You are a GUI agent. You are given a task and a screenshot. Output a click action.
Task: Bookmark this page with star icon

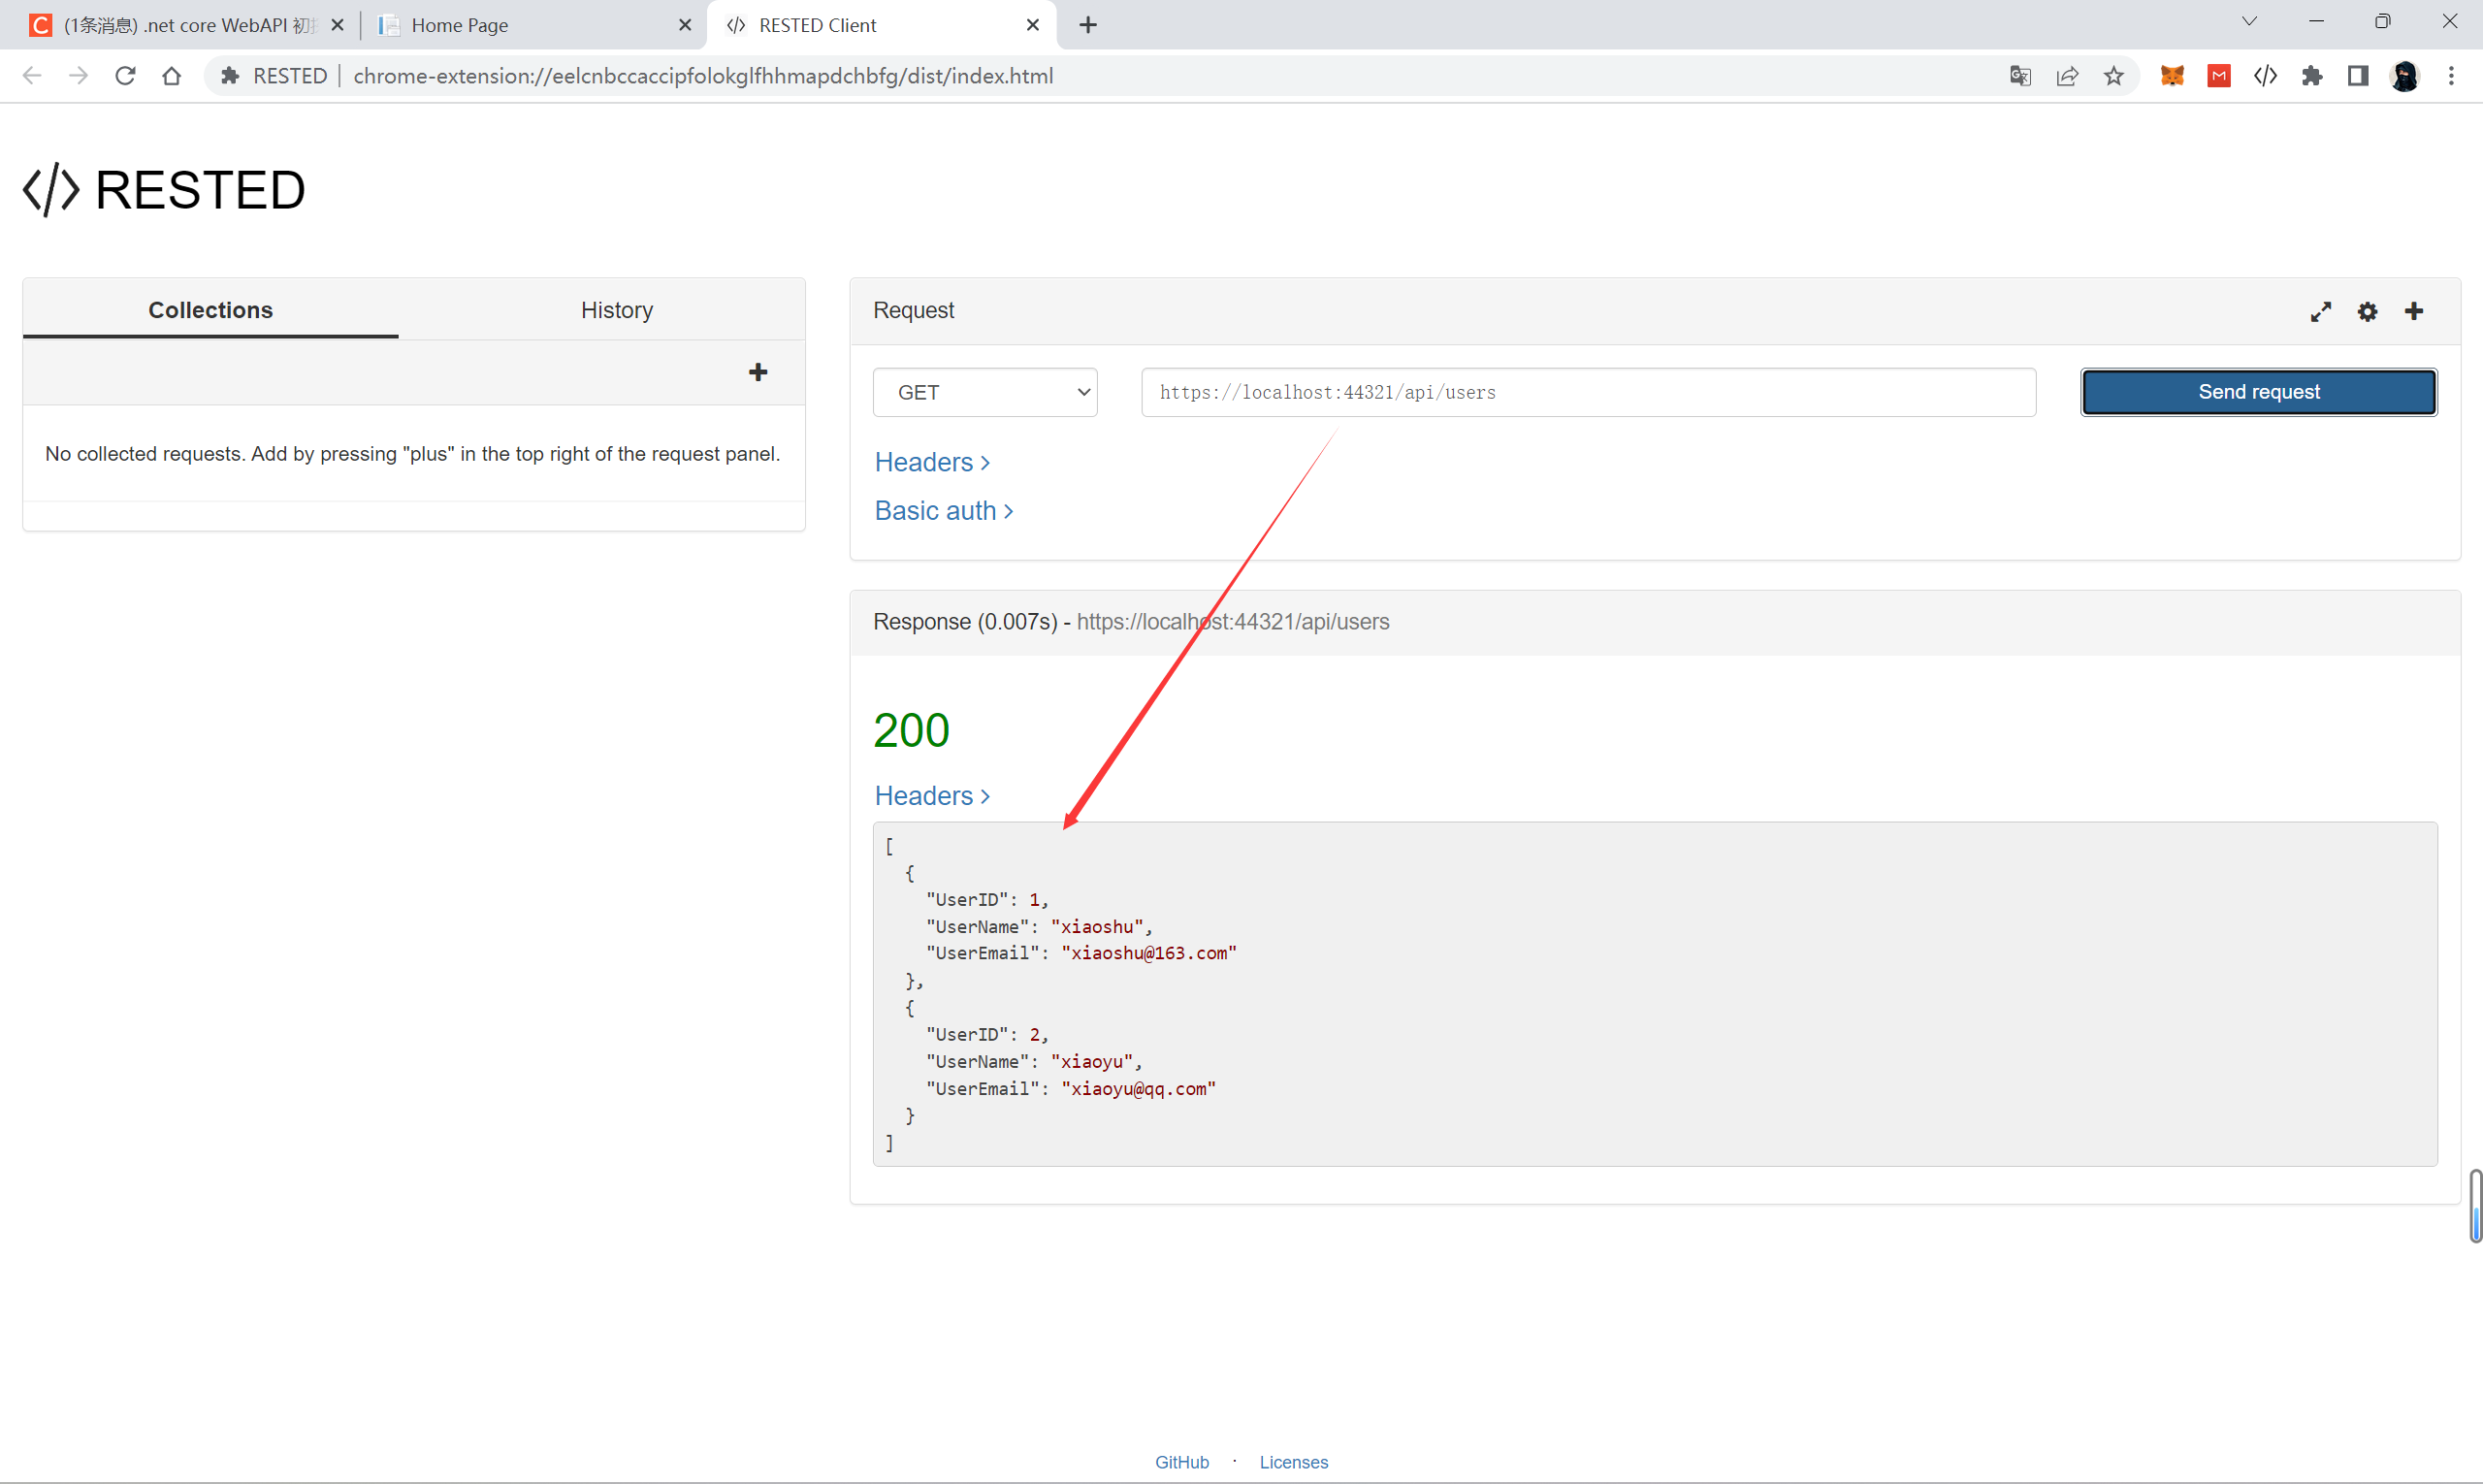[x=2113, y=76]
